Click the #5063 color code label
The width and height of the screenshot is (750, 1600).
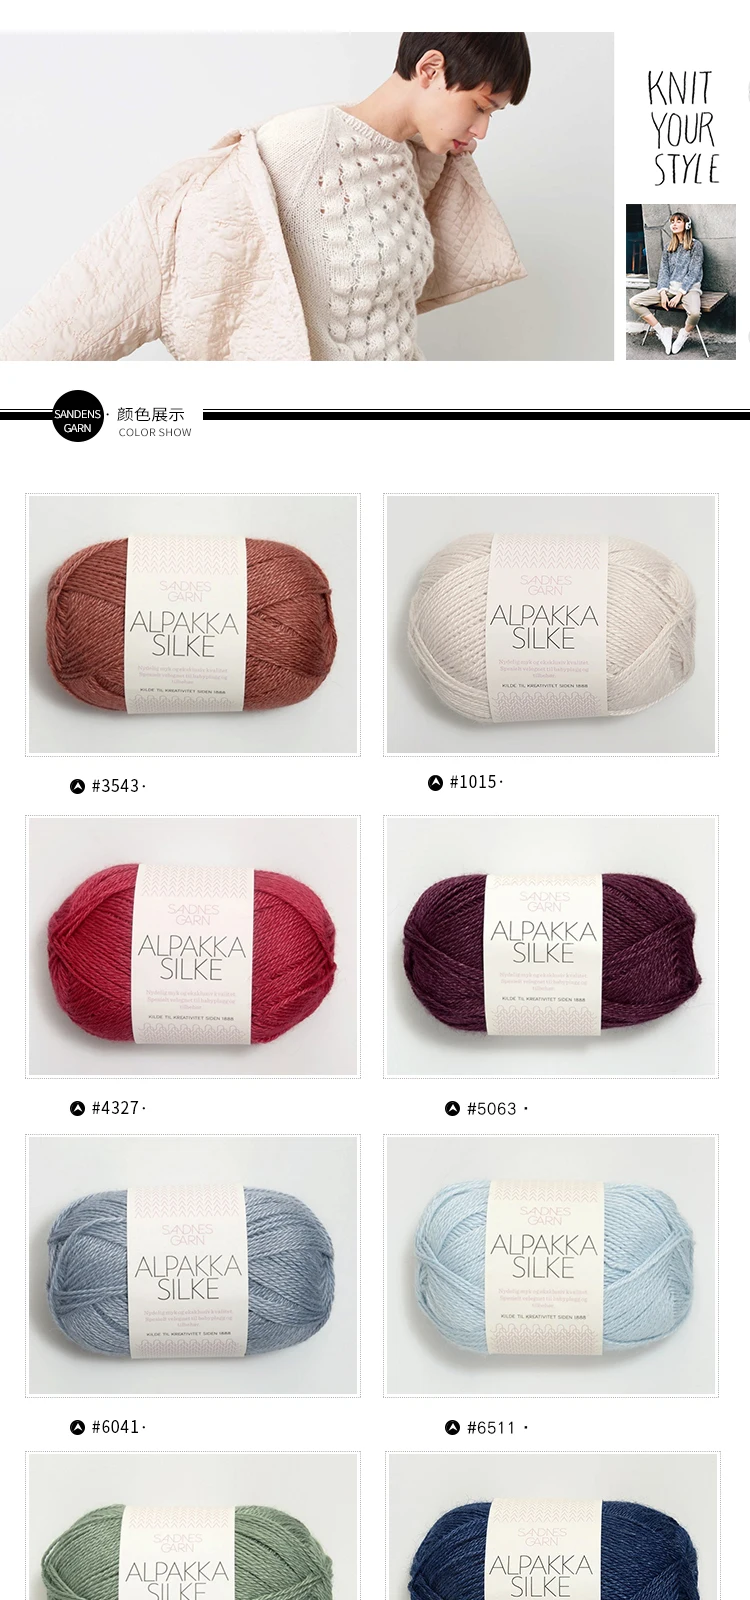coord(491,1108)
